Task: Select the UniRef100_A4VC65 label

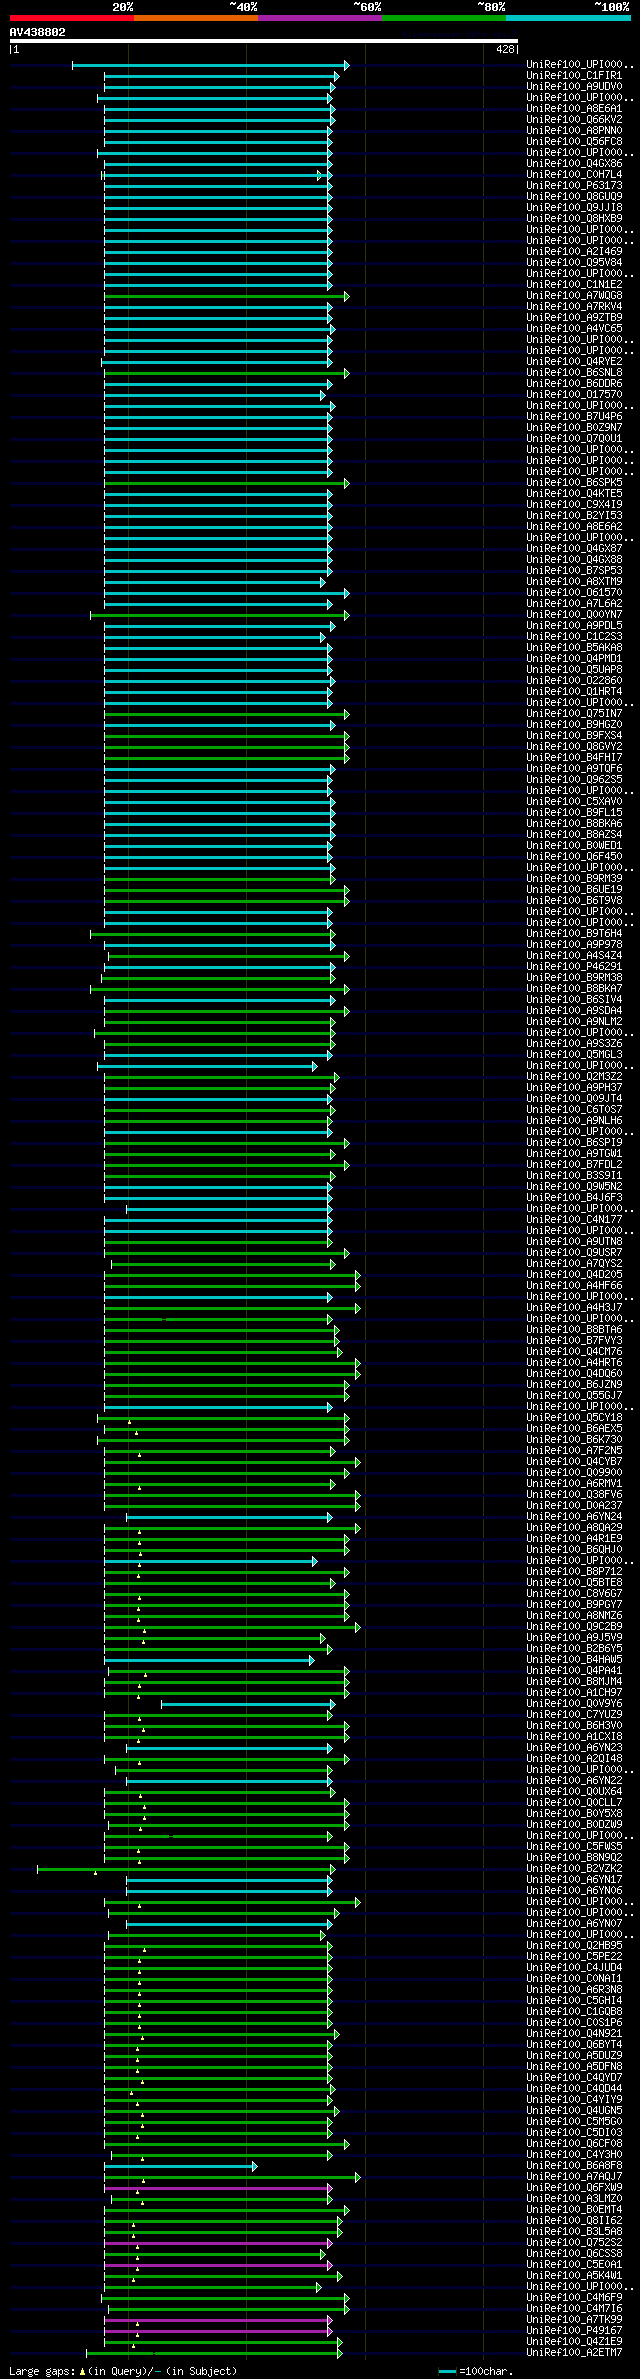Action: coord(574,328)
